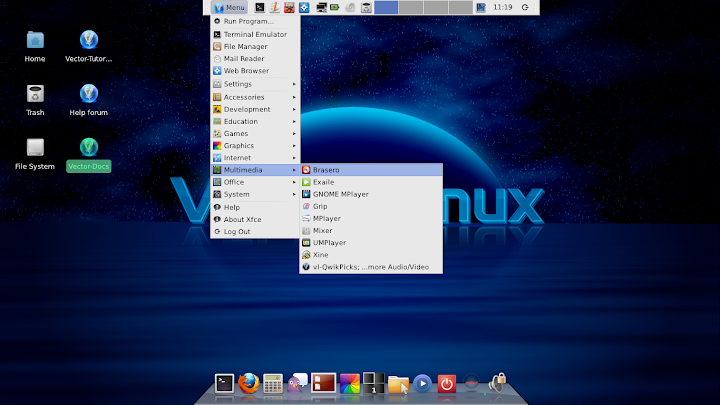
Task: Expand the Education submenu
Action: (255, 122)
